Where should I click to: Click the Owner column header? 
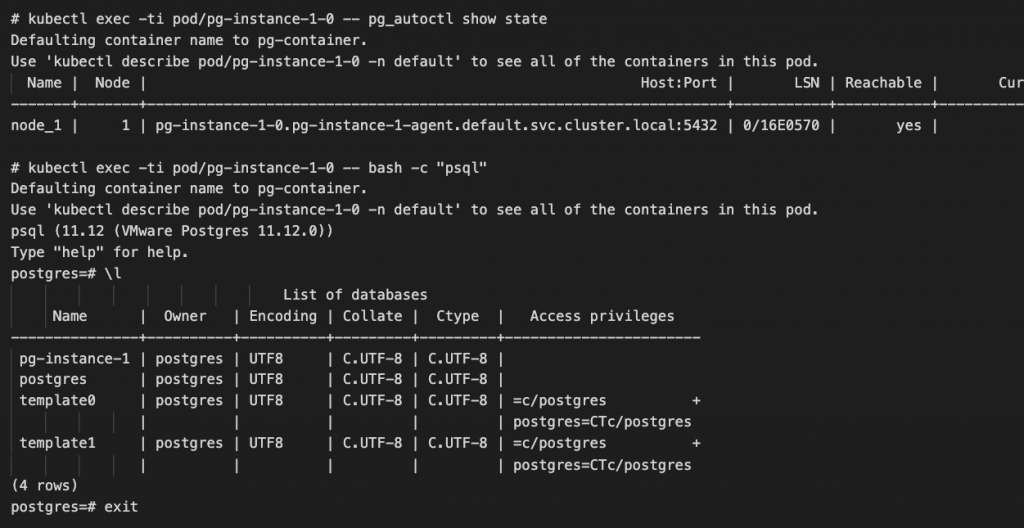pyautogui.click(x=185, y=316)
